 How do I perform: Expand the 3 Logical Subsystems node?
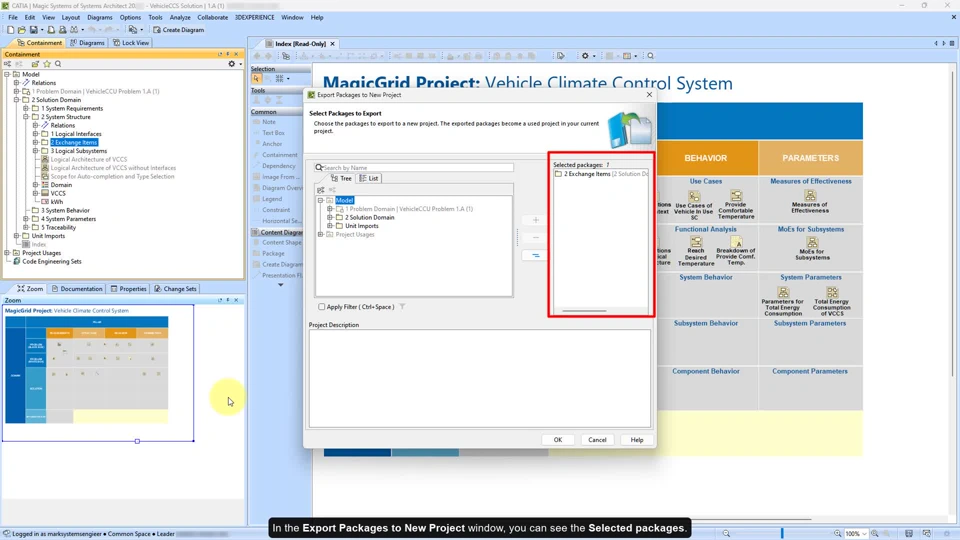[36, 151]
